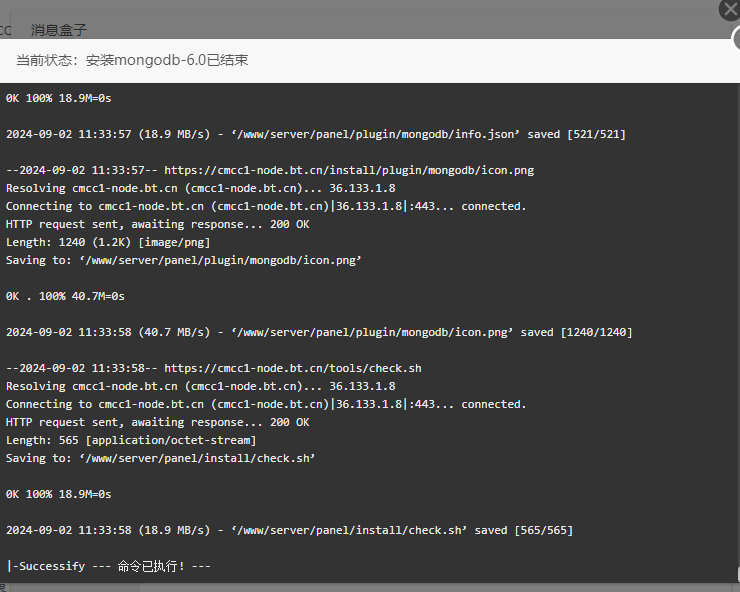This screenshot has width=740, height=592.
Task: Click the info.json saved log line
Action: [x=316, y=134]
